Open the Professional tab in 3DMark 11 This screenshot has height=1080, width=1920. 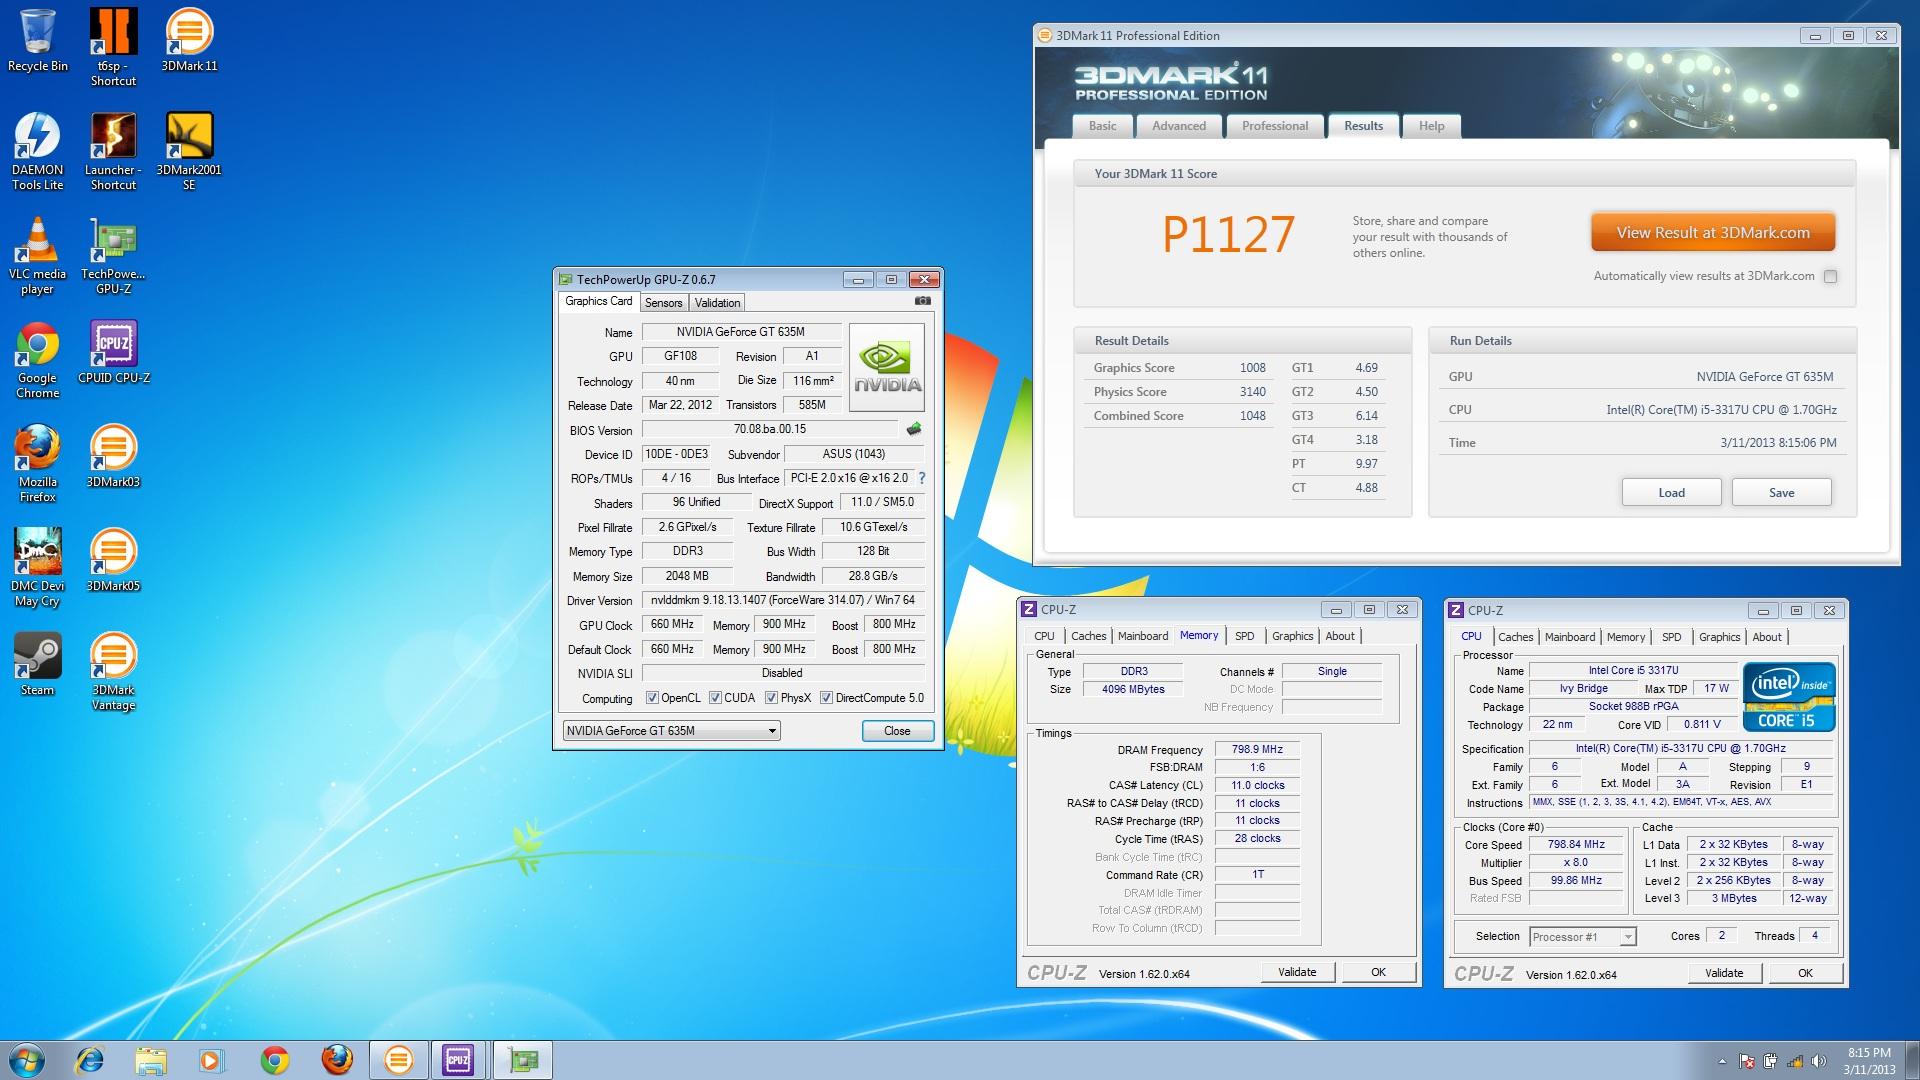pos(1275,126)
